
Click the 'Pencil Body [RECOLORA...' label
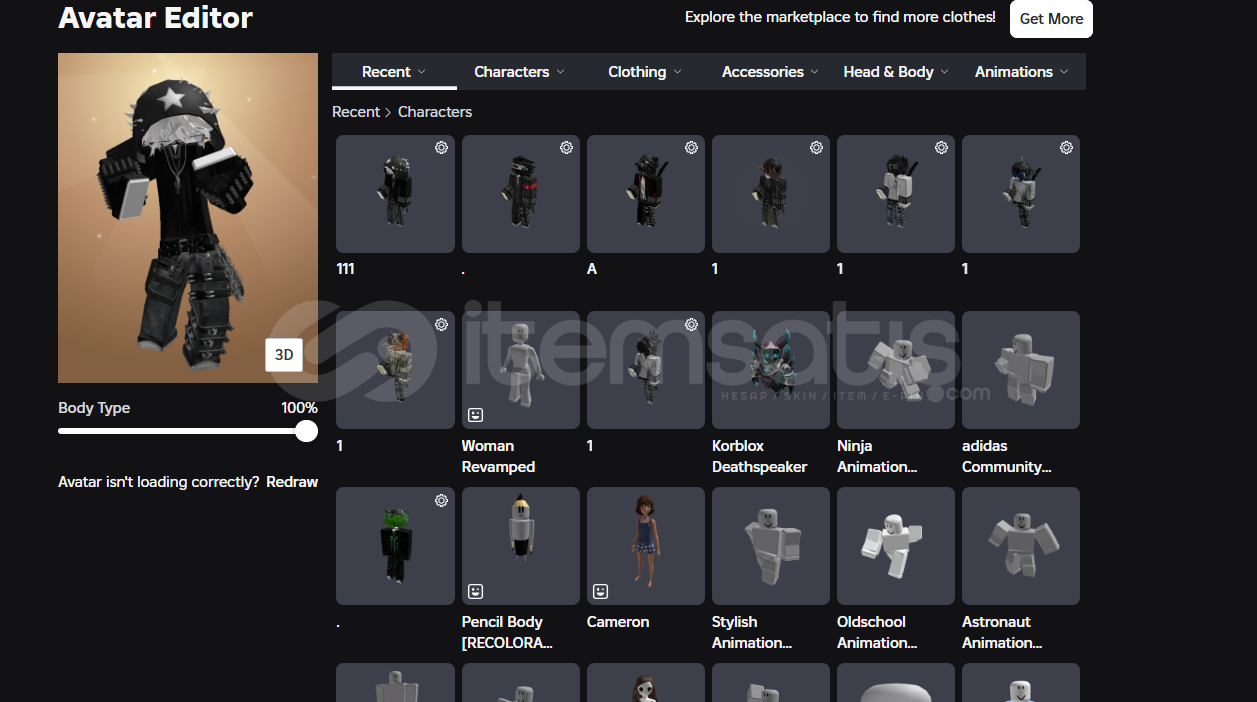point(507,632)
